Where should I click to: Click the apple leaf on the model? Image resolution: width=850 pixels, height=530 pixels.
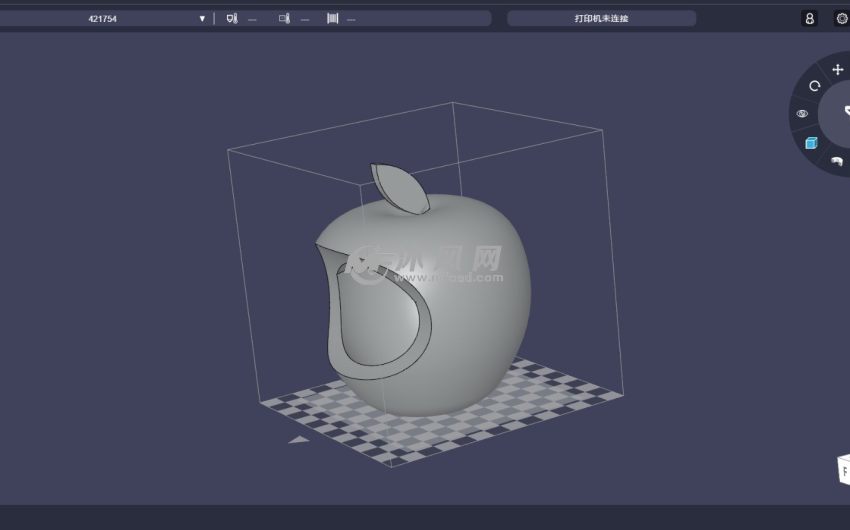(399, 187)
